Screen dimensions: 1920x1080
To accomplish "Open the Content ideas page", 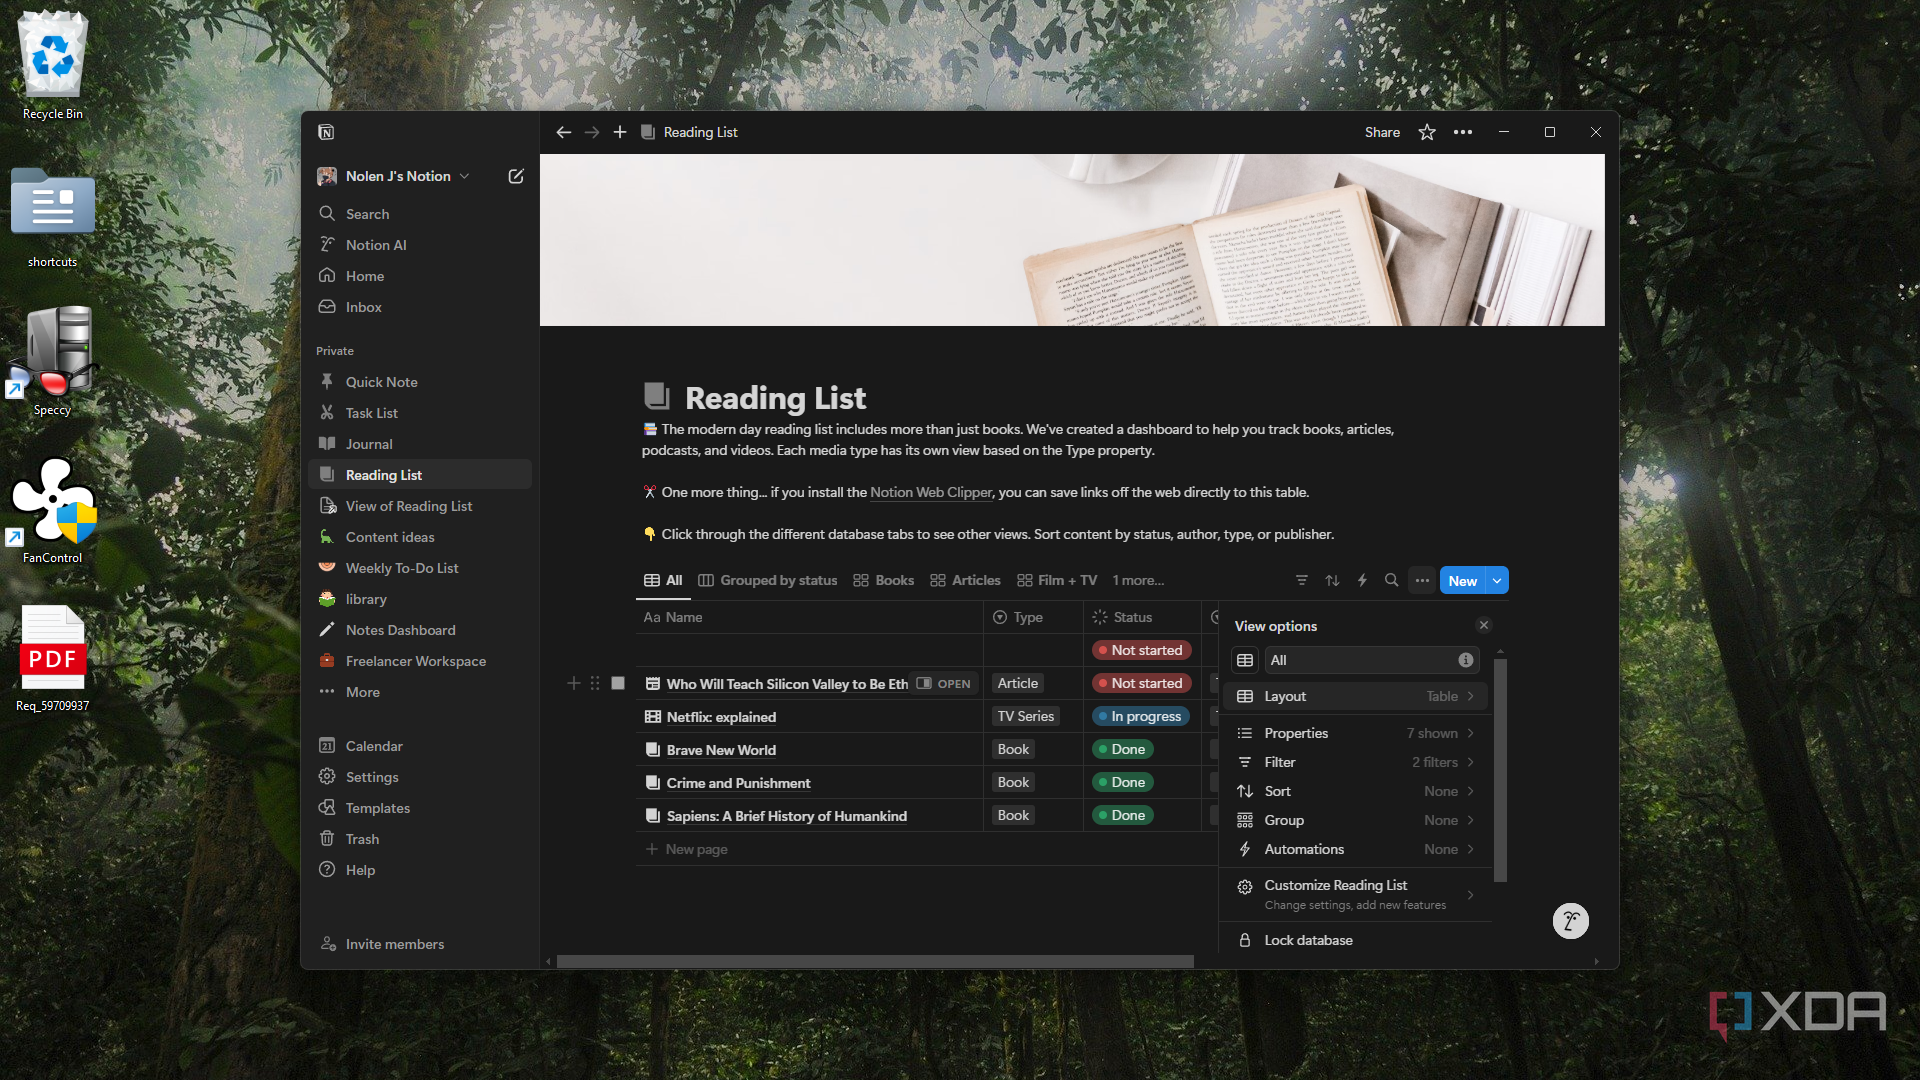I will click(420, 537).
